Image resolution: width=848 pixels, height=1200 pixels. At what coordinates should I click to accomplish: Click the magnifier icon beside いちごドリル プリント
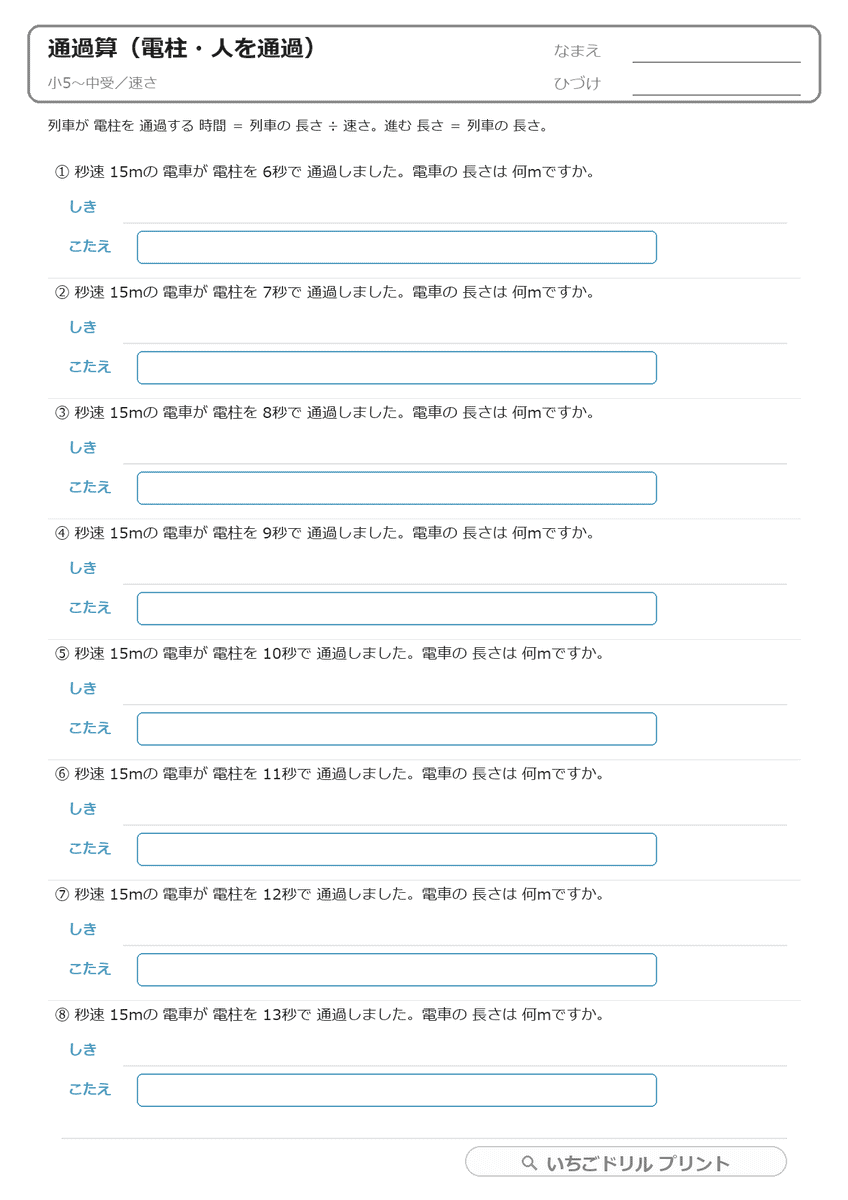tap(529, 1163)
